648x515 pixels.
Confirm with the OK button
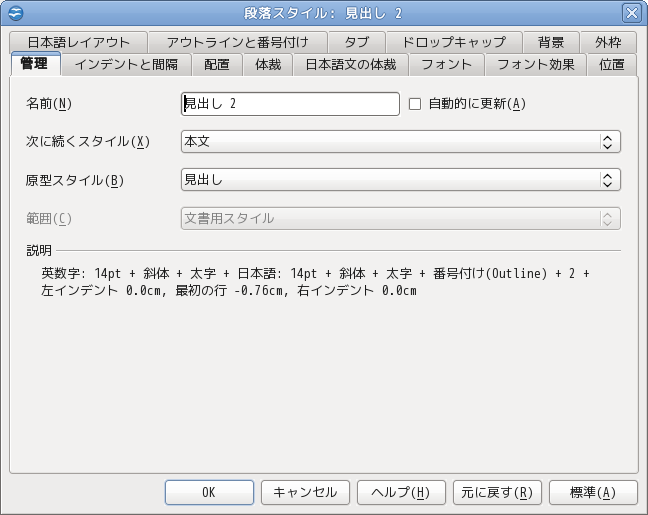click(x=209, y=492)
